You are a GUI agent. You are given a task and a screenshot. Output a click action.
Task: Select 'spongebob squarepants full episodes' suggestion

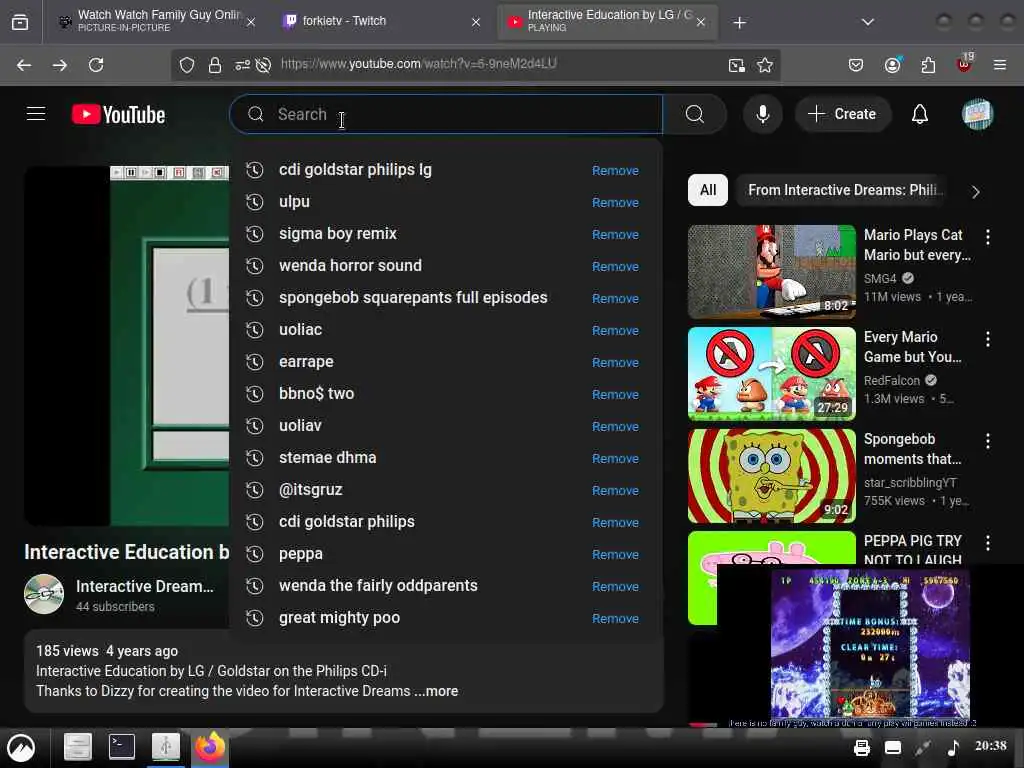point(446,298)
